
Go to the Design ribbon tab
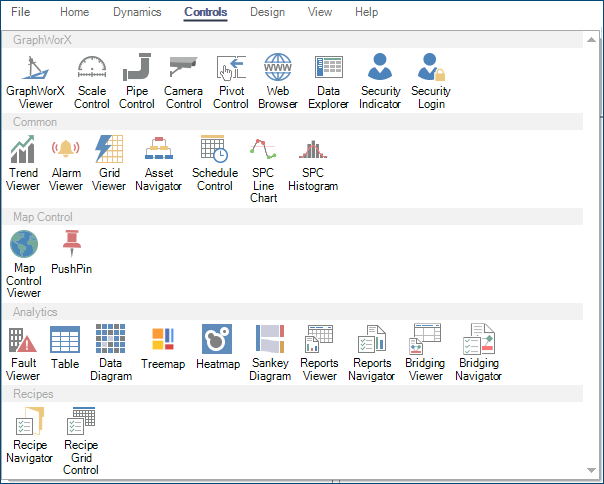coord(267,12)
